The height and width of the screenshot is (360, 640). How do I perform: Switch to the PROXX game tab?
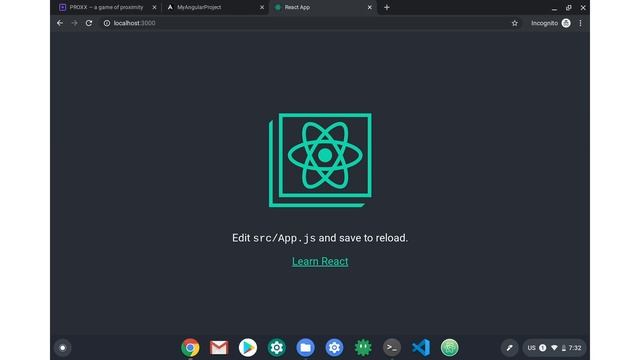click(x=107, y=7)
